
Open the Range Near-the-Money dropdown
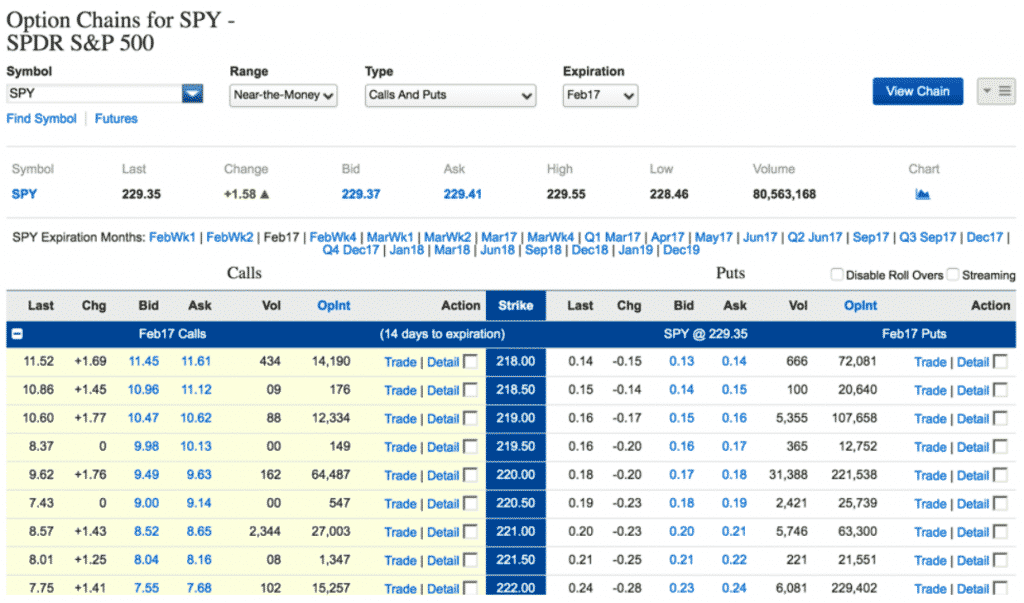click(x=283, y=95)
